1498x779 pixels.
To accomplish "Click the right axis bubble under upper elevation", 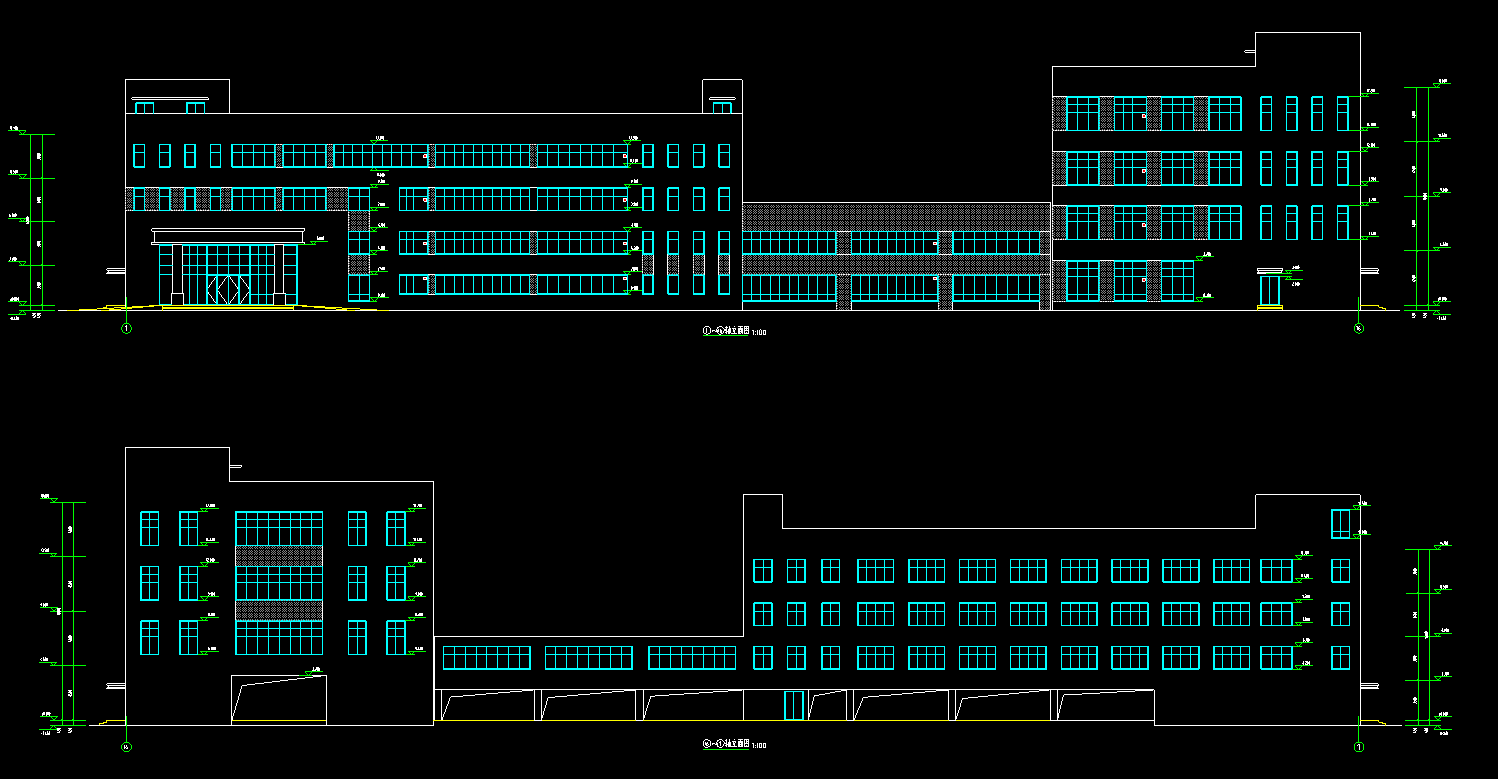I will [x=1358, y=328].
